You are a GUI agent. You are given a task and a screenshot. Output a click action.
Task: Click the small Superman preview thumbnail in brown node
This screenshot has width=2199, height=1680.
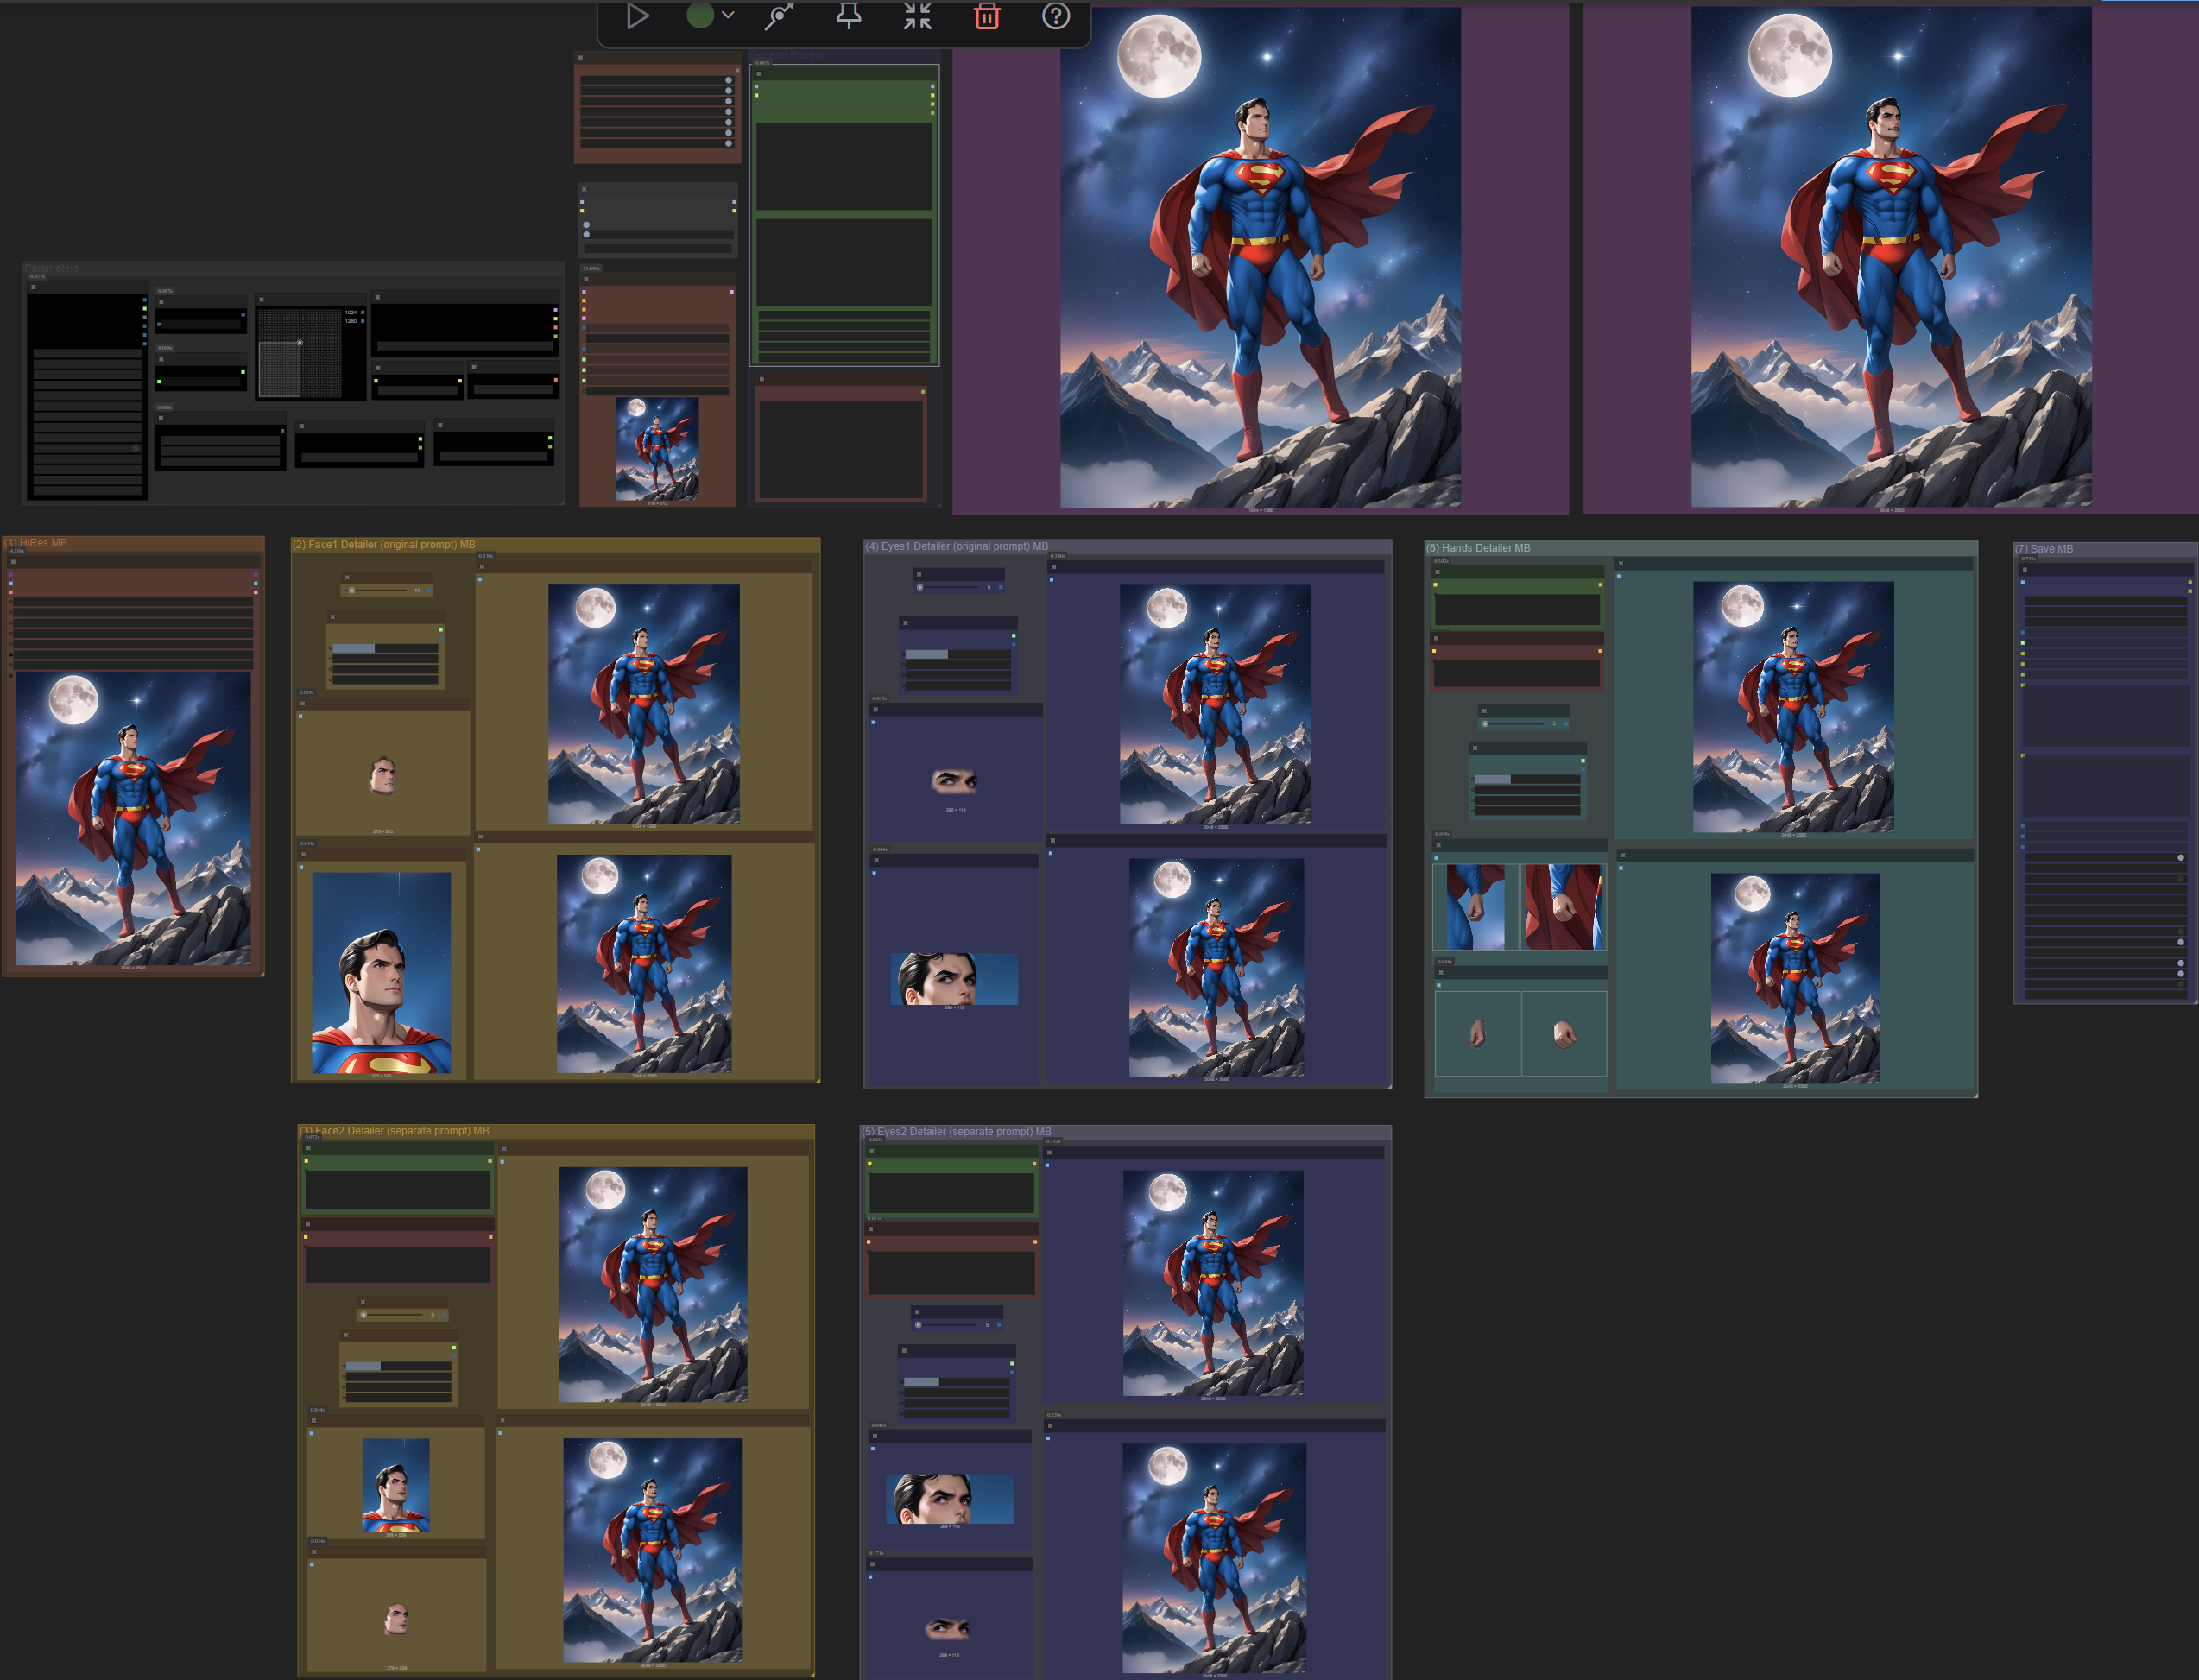[x=657, y=448]
